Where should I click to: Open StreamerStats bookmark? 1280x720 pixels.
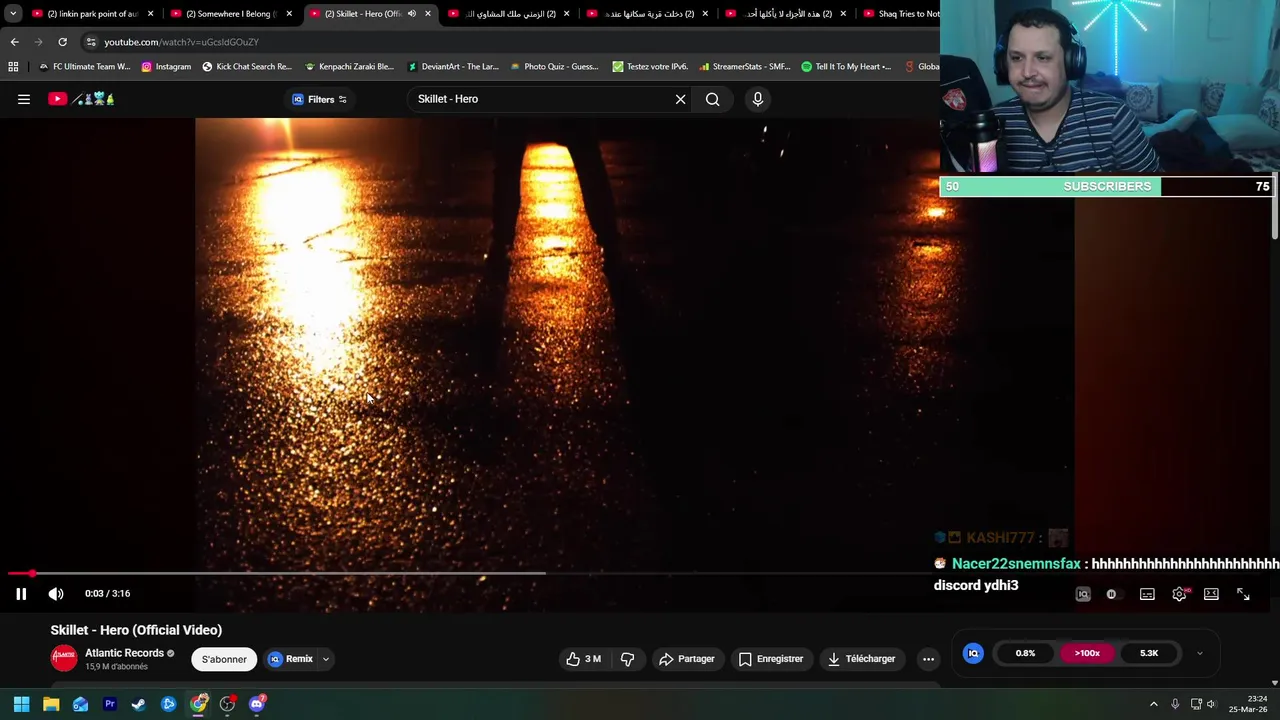coord(745,67)
